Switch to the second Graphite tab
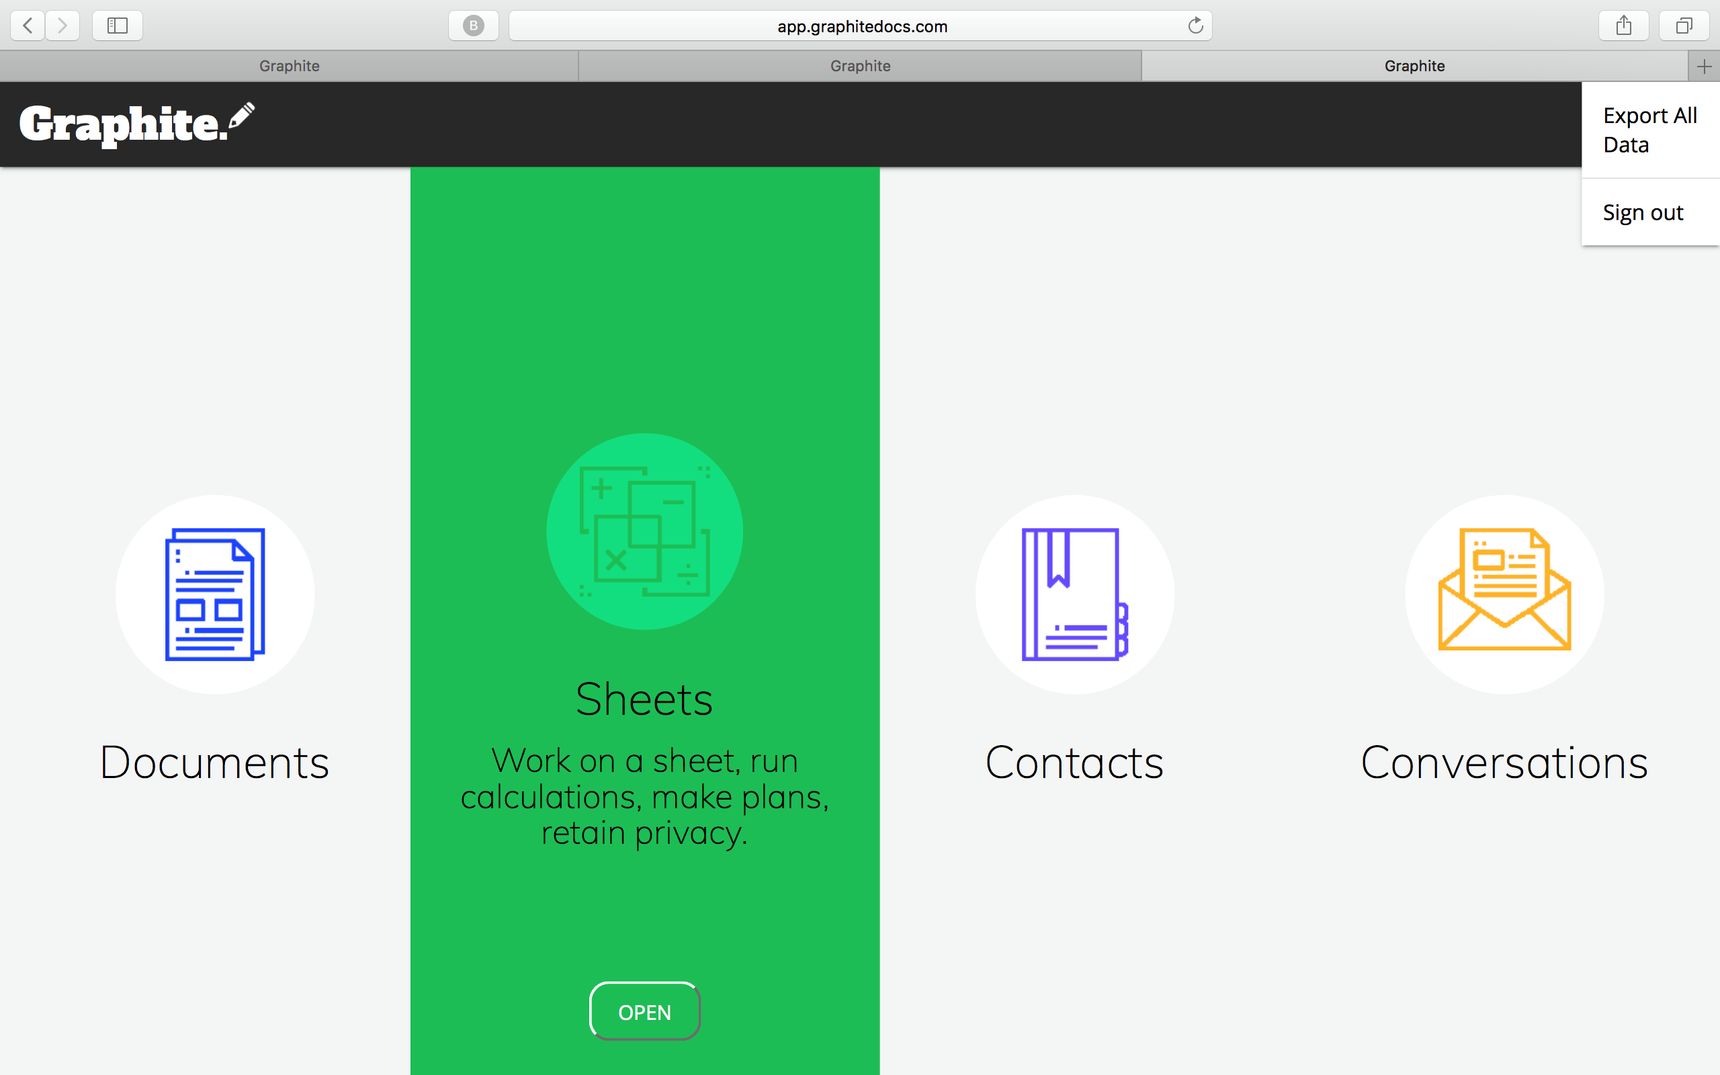Screen dimensions: 1720x1075 [860, 66]
